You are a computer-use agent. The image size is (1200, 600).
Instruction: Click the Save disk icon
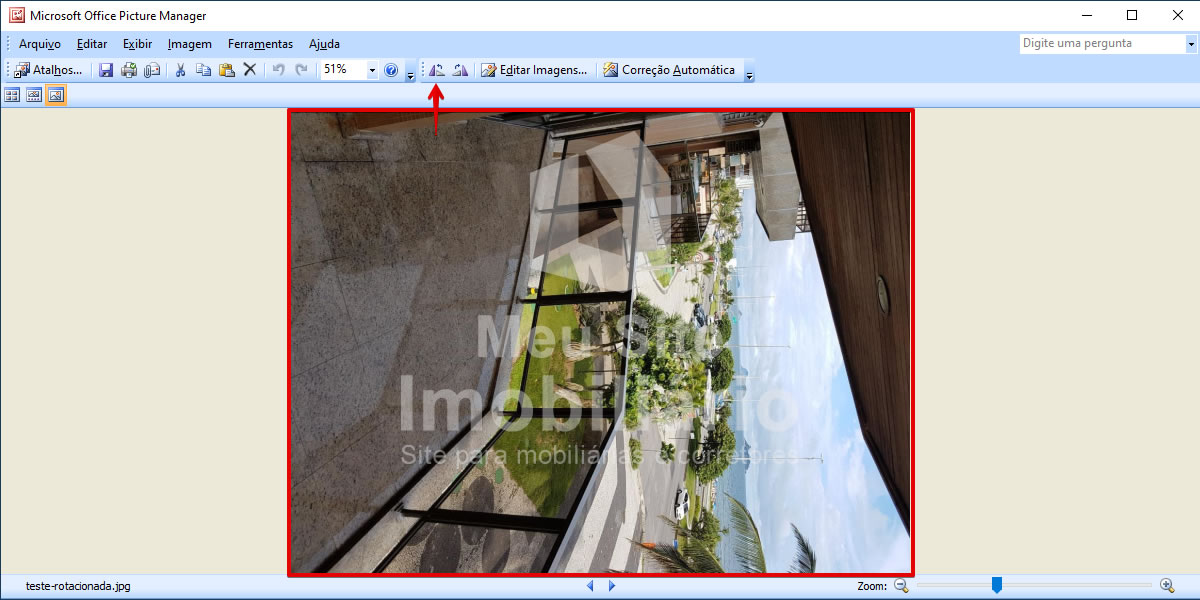[105, 70]
